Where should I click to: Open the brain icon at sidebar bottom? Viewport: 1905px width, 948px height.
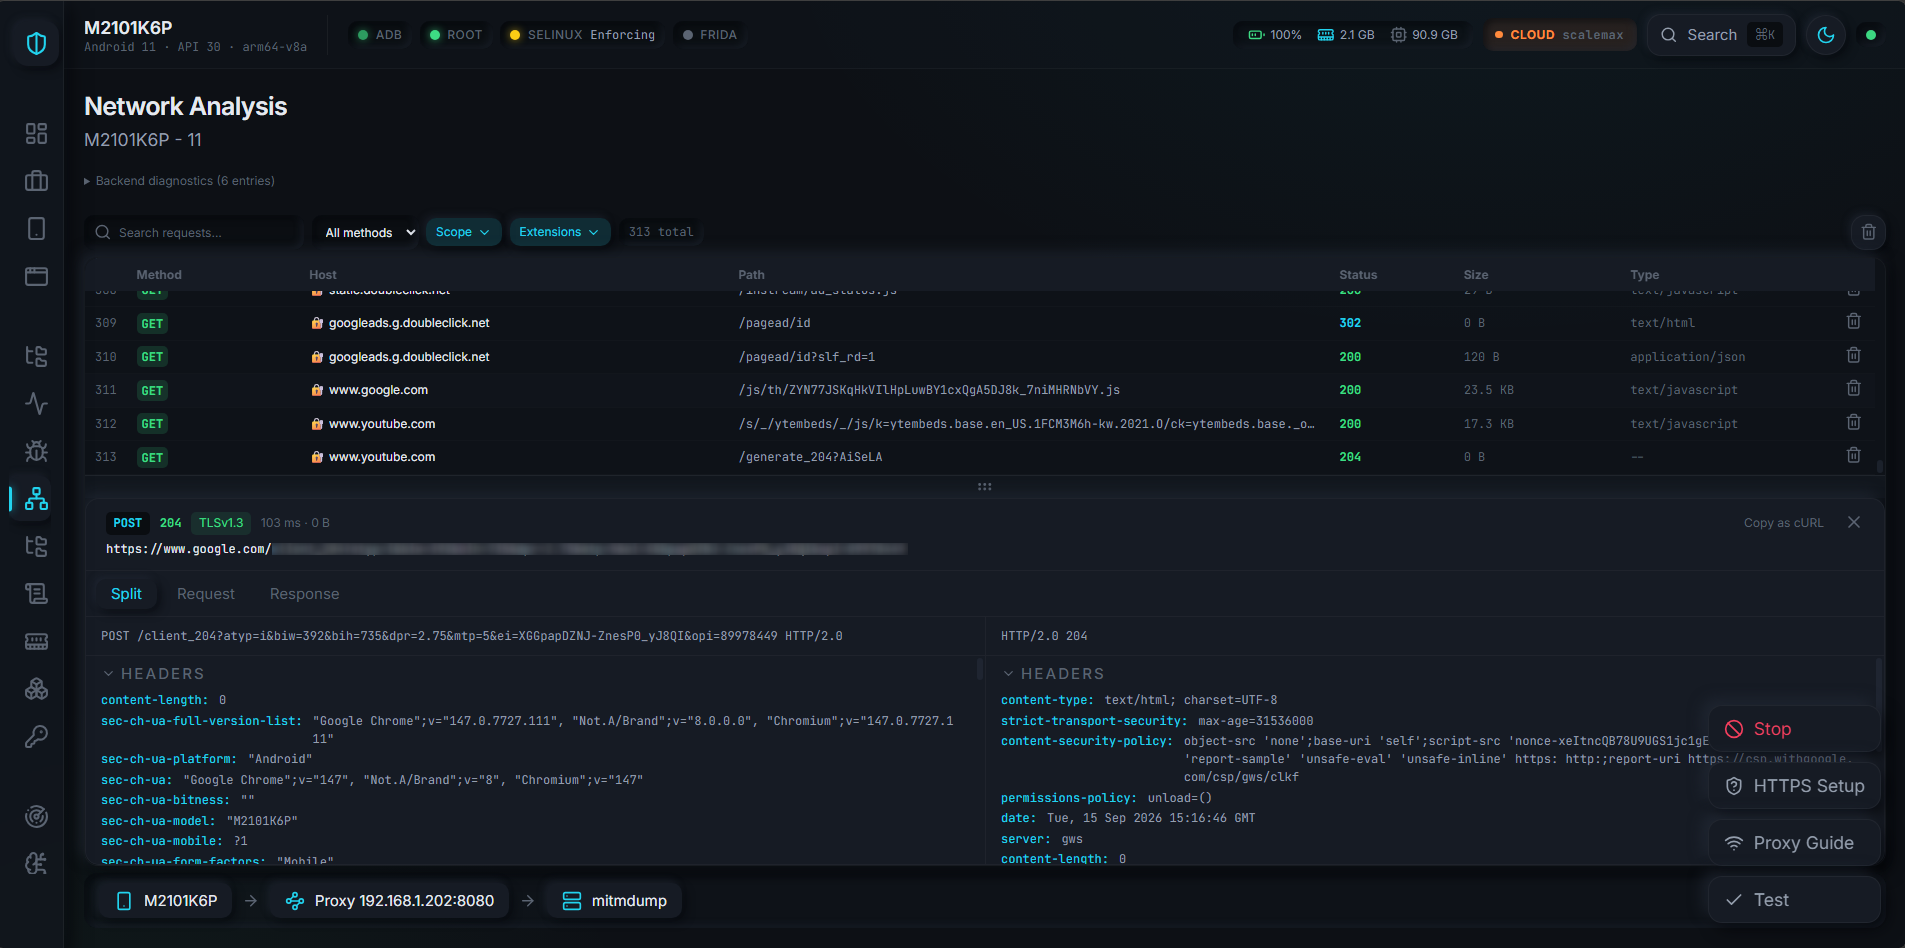coord(36,864)
